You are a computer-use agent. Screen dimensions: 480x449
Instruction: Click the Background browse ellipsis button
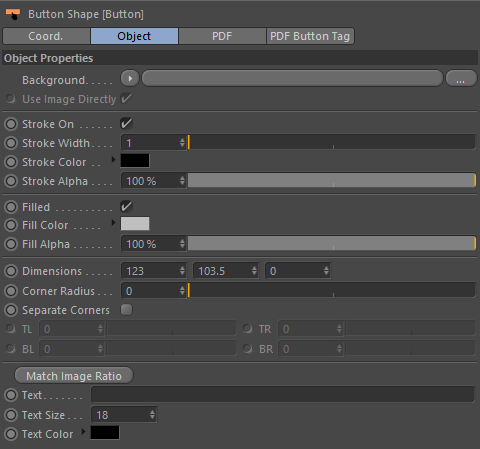(x=461, y=79)
